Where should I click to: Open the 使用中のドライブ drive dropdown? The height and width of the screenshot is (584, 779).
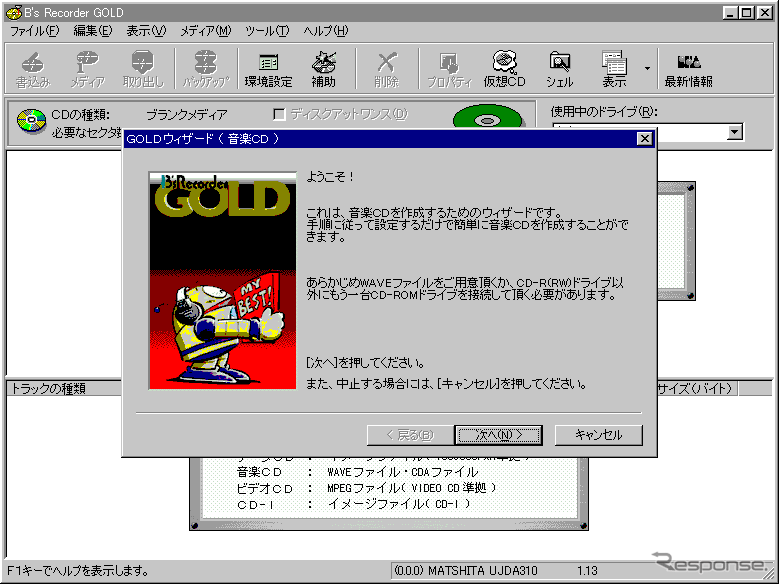click(735, 132)
